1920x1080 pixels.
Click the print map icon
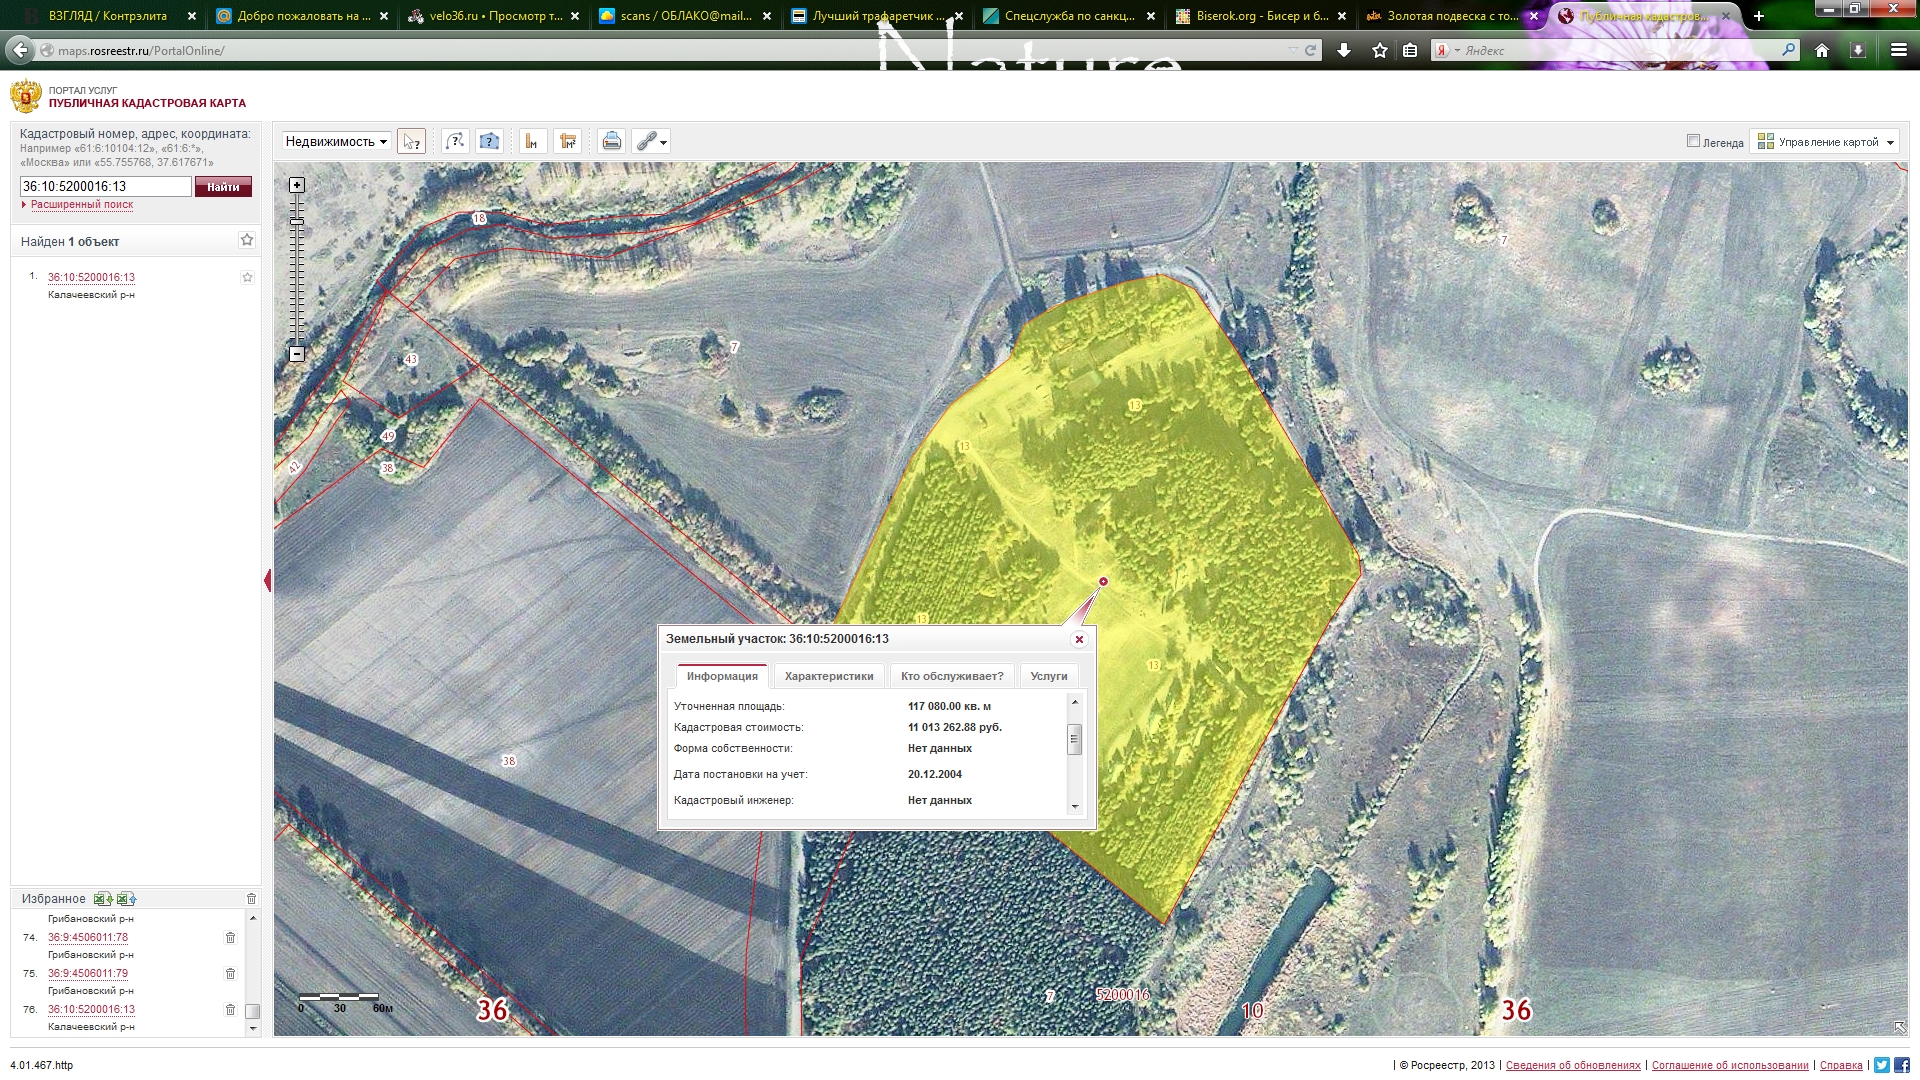tap(611, 141)
